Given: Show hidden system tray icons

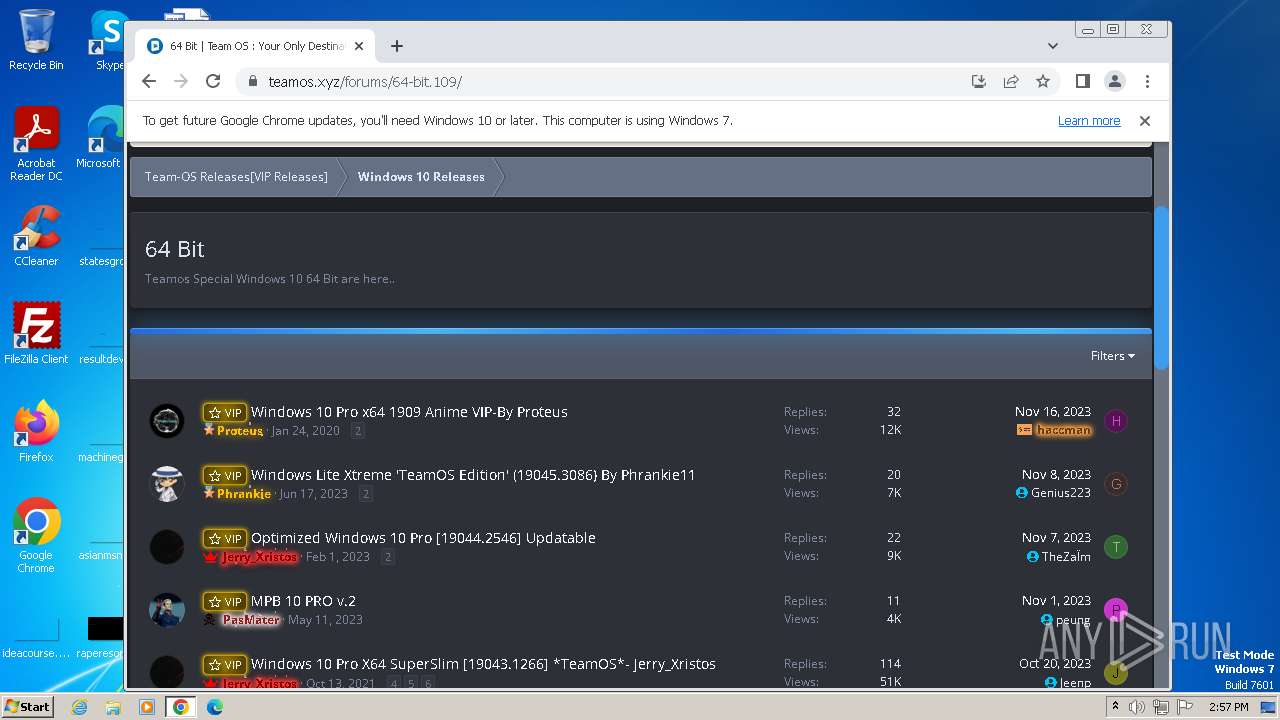Looking at the screenshot, I should click(x=1116, y=706).
